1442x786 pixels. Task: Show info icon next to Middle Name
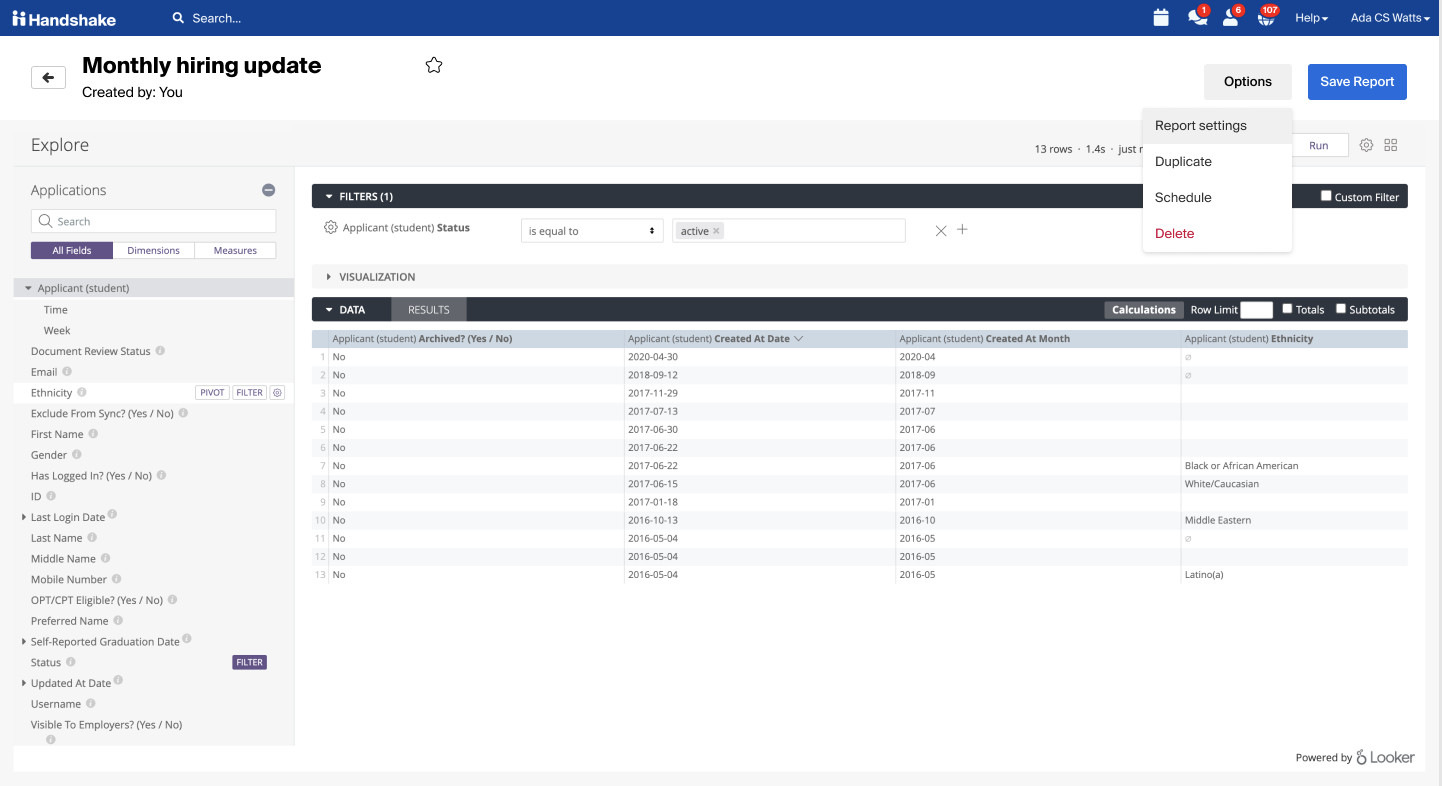pos(105,559)
